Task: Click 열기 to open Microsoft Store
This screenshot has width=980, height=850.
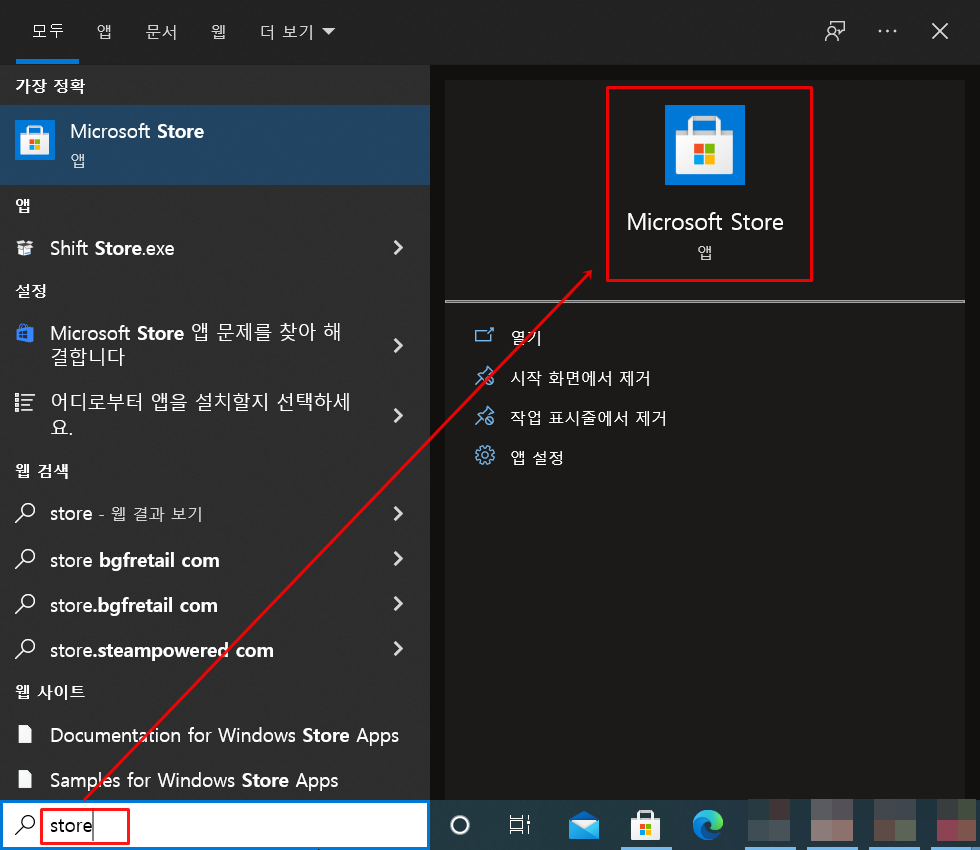Action: point(526,338)
